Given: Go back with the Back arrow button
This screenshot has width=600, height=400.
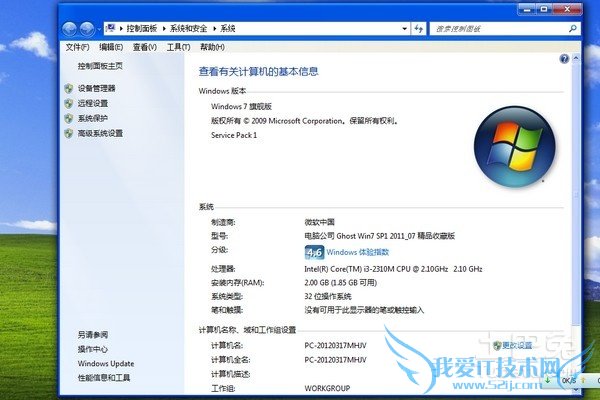Looking at the screenshot, I should tap(70, 29).
